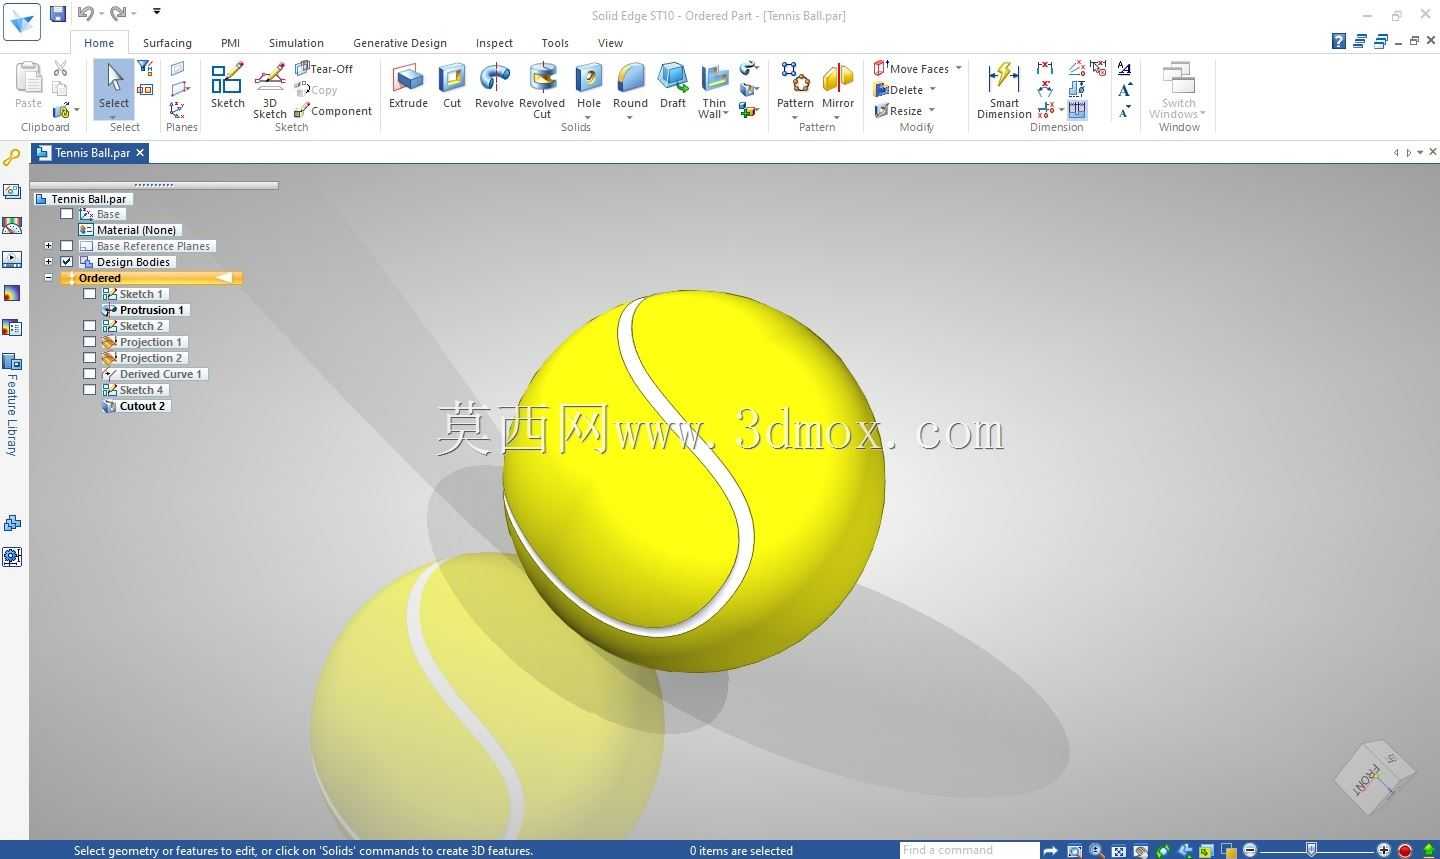Open the Round command dropdown arrow
Viewport: 1440px width, 859px height.
pyautogui.click(x=630, y=117)
